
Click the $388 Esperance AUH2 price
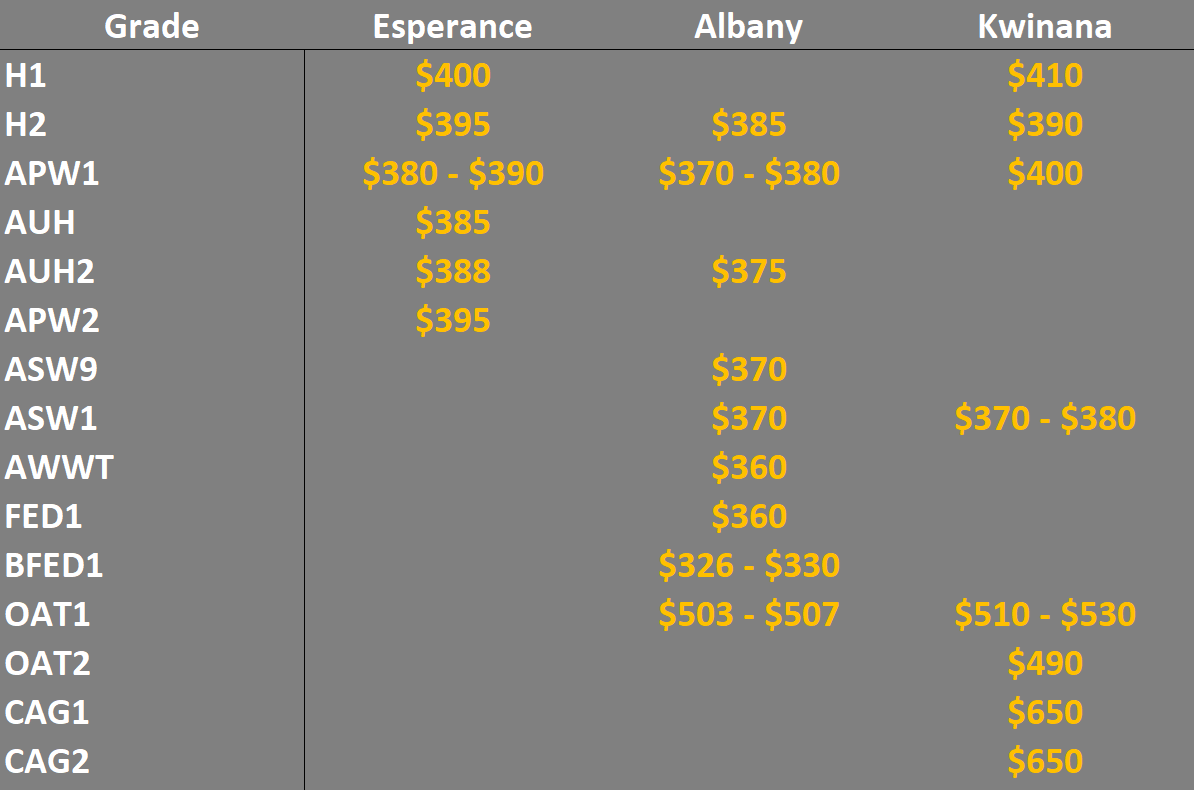click(453, 271)
